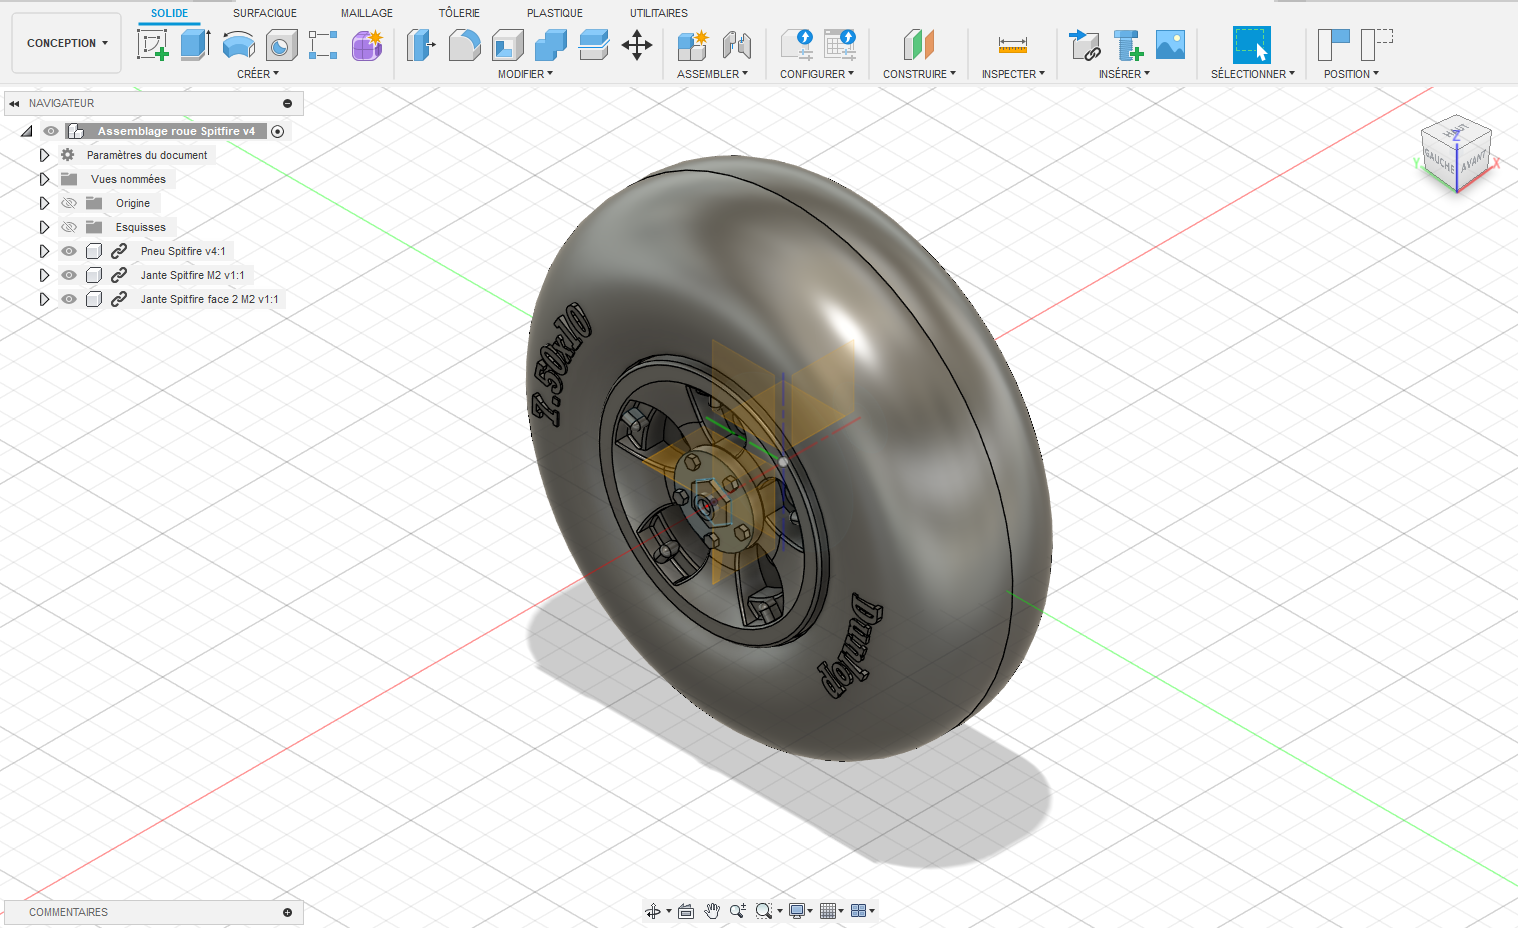The height and width of the screenshot is (928, 1518).
Task: Select the SOLIDE tab
Action: tap(170, 13)
